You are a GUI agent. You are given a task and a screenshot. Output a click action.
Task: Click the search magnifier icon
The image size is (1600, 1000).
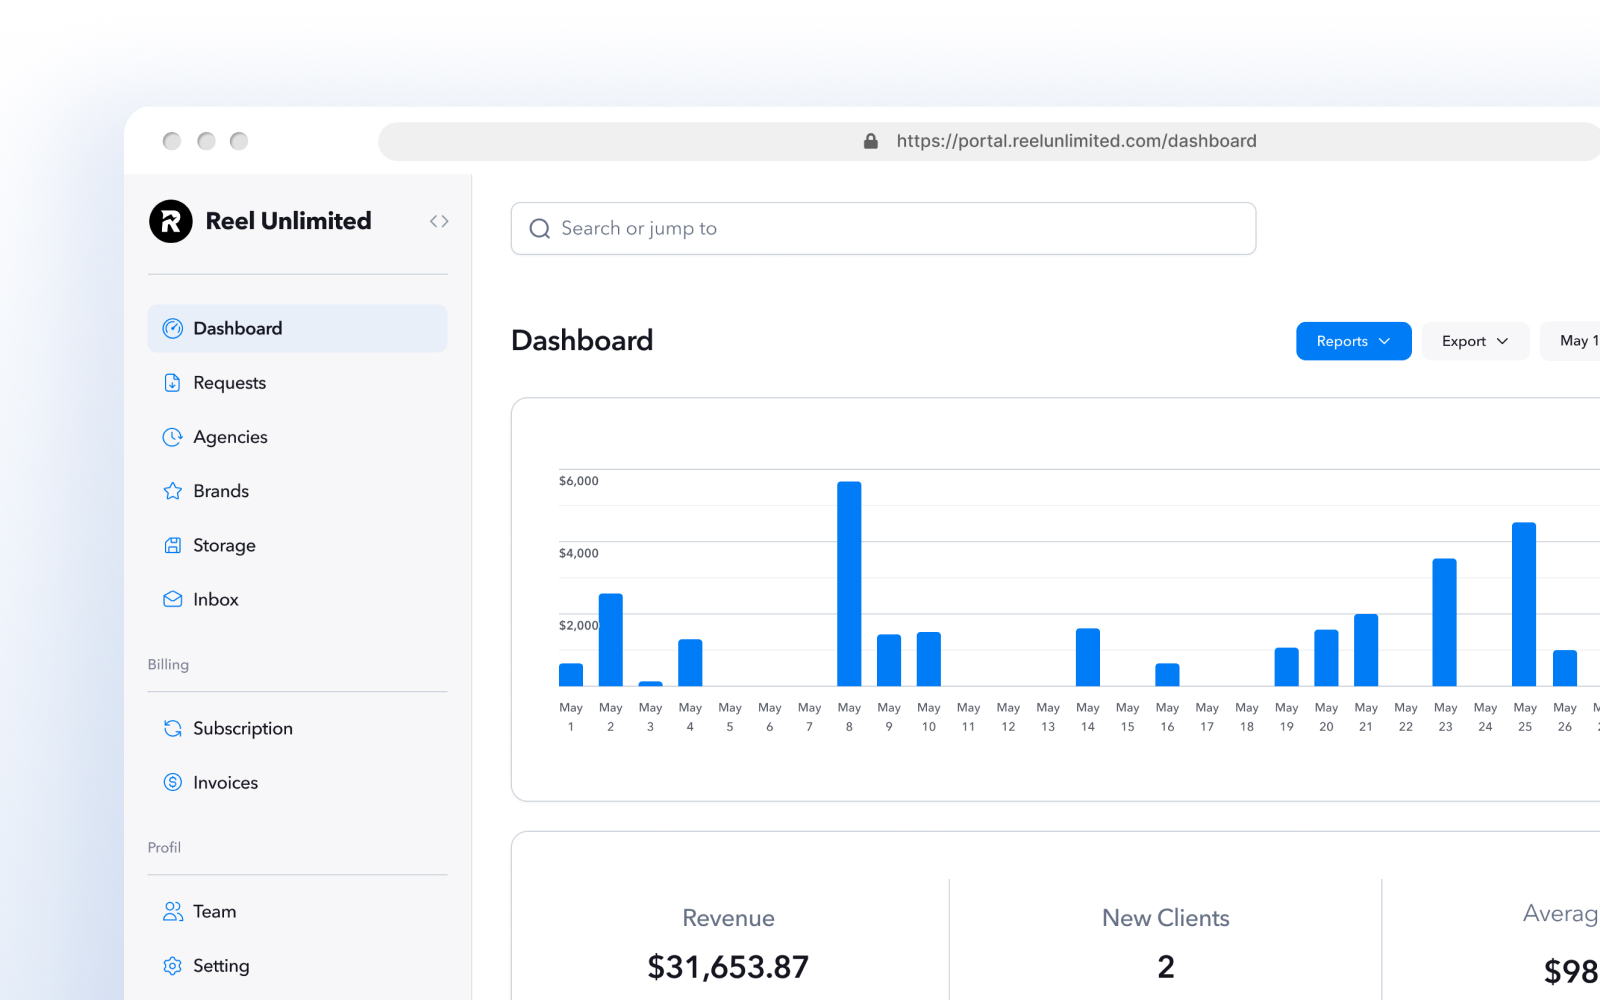pos(540,229)
